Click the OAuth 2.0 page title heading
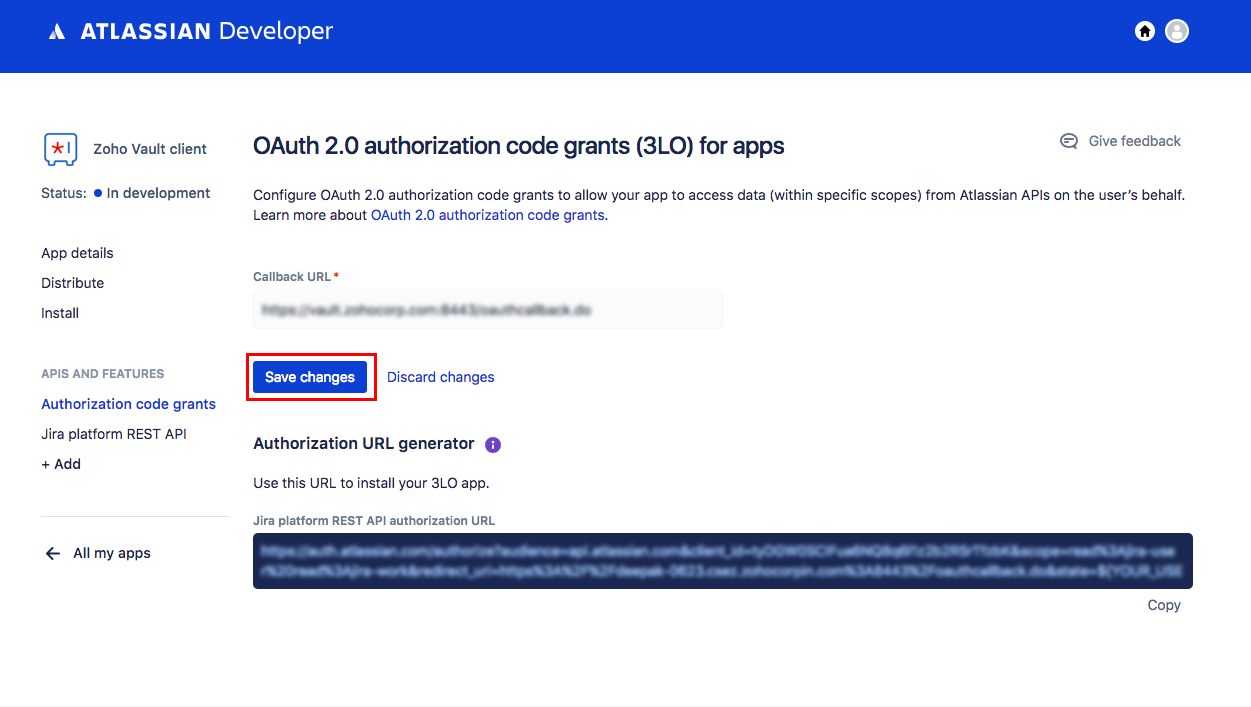The width and height of the screenshot is (1251, 707). [x=519, y=146]
